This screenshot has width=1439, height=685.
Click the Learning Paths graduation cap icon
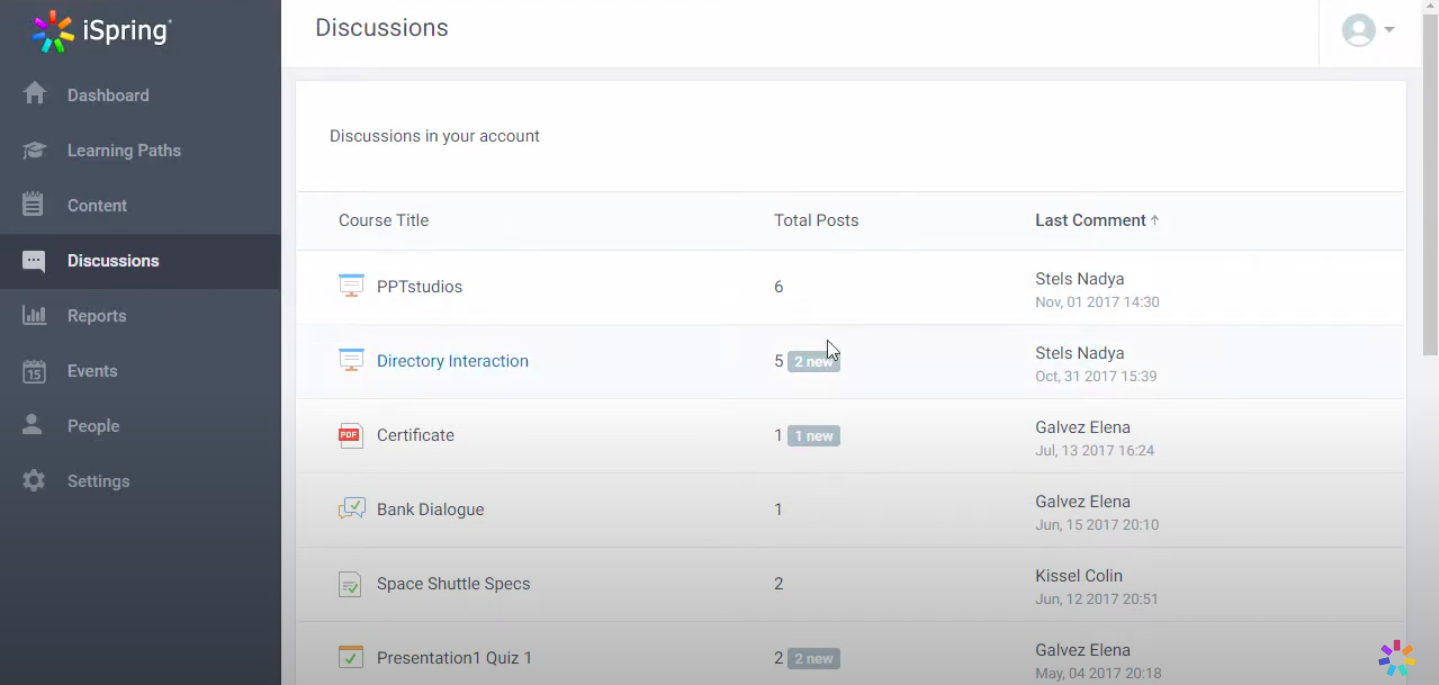coord(34,150)
